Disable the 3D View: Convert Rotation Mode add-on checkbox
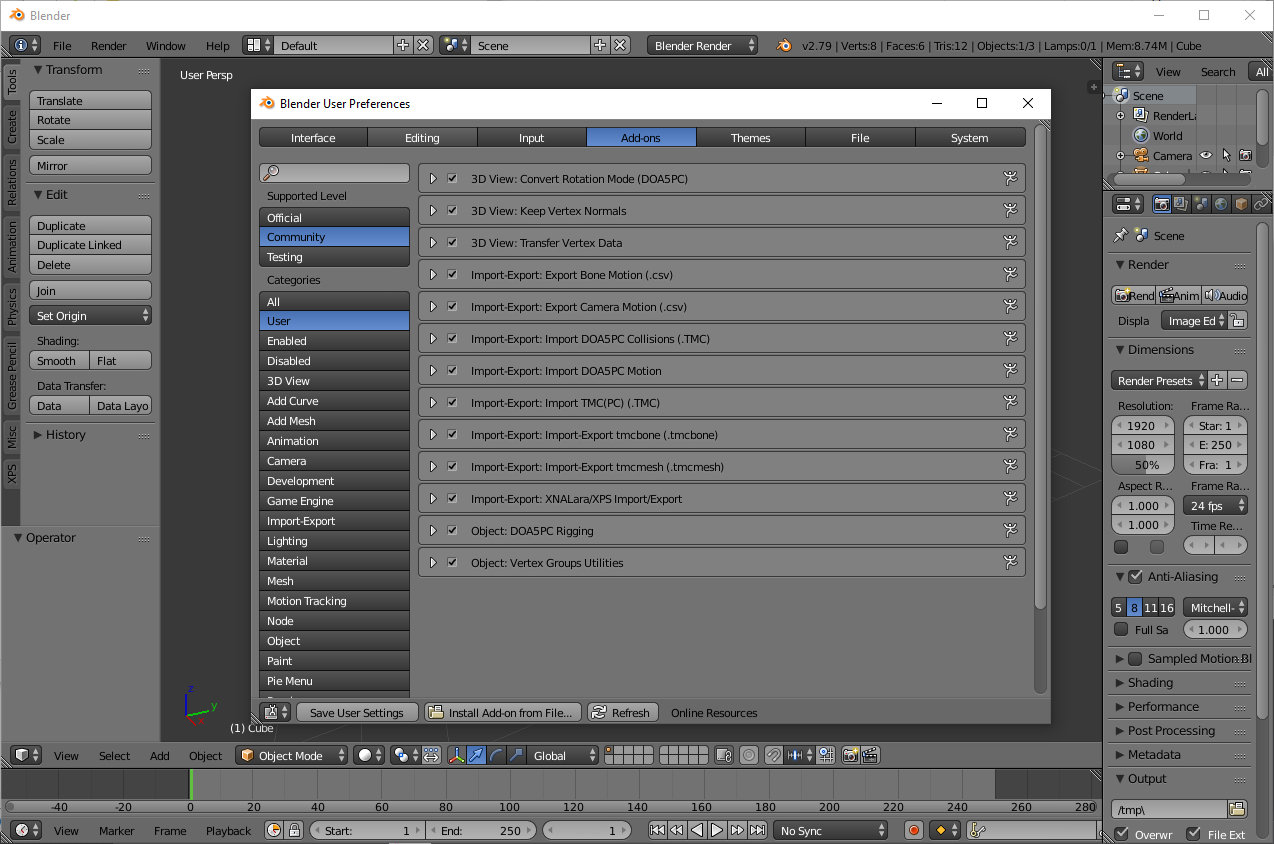 [x=452, y=179]
